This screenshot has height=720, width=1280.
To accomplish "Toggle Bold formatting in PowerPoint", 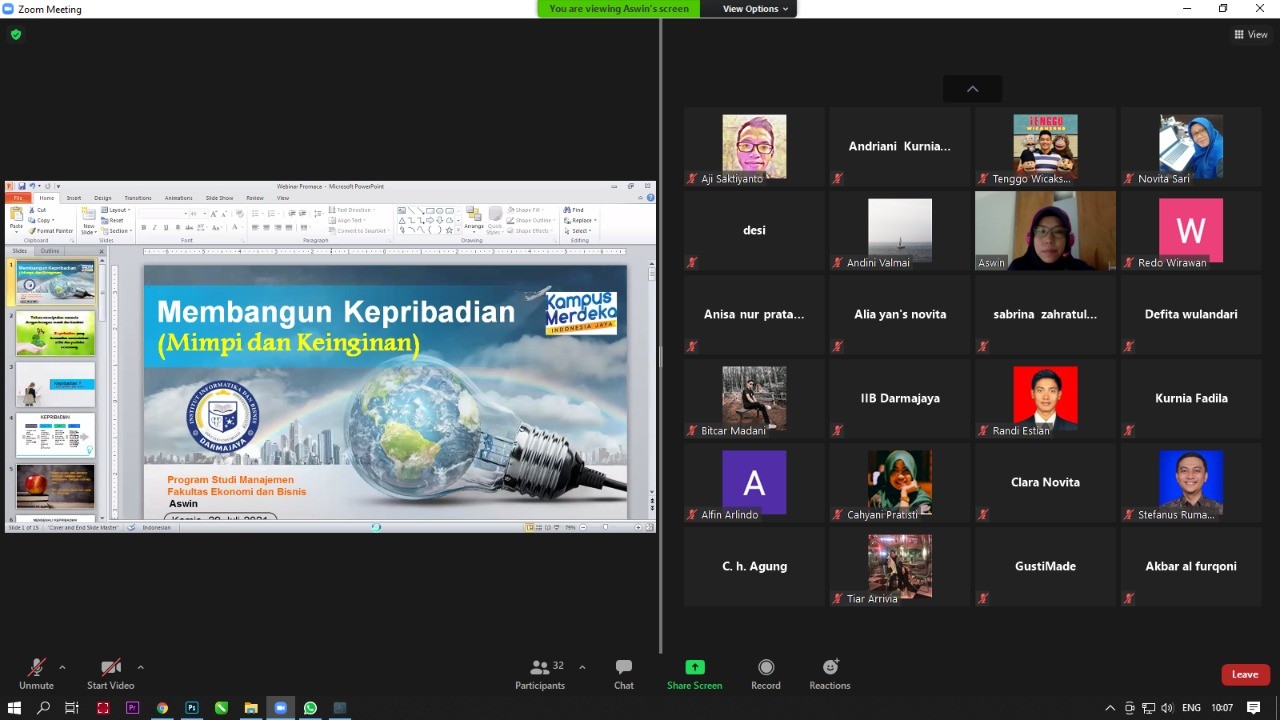I will (x=145, y=228).
